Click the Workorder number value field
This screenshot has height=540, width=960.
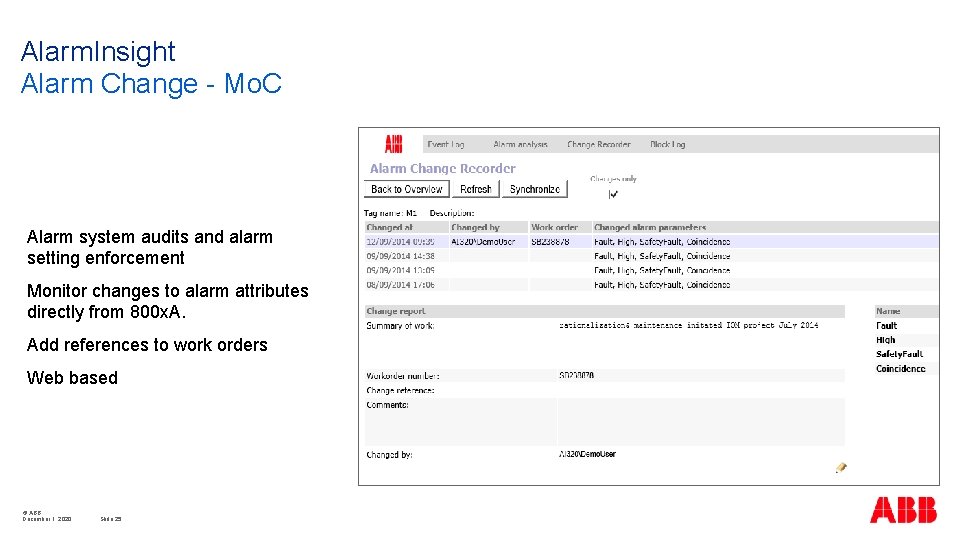pos(701,375)
